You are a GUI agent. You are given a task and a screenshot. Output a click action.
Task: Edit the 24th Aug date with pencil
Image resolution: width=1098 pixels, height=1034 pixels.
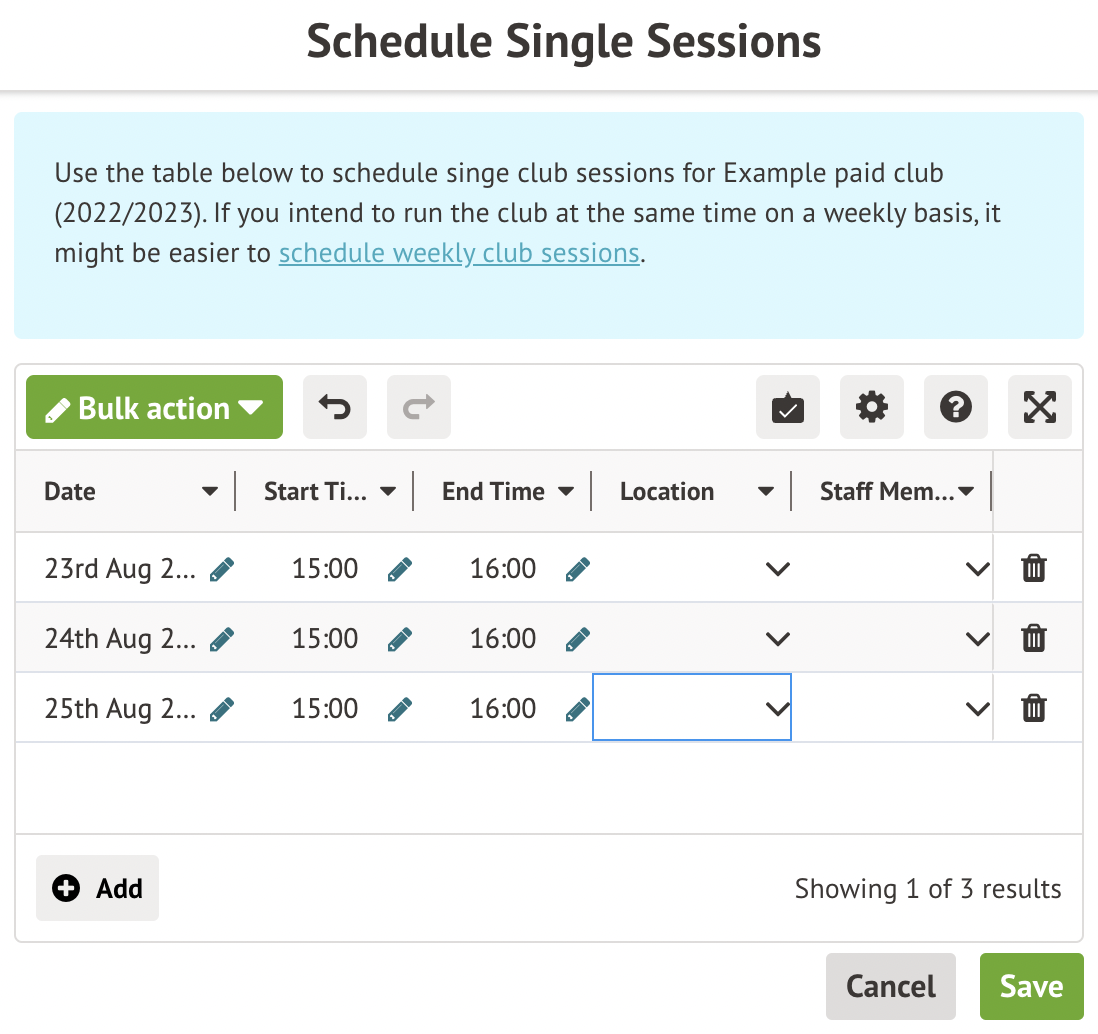[222, 639]
